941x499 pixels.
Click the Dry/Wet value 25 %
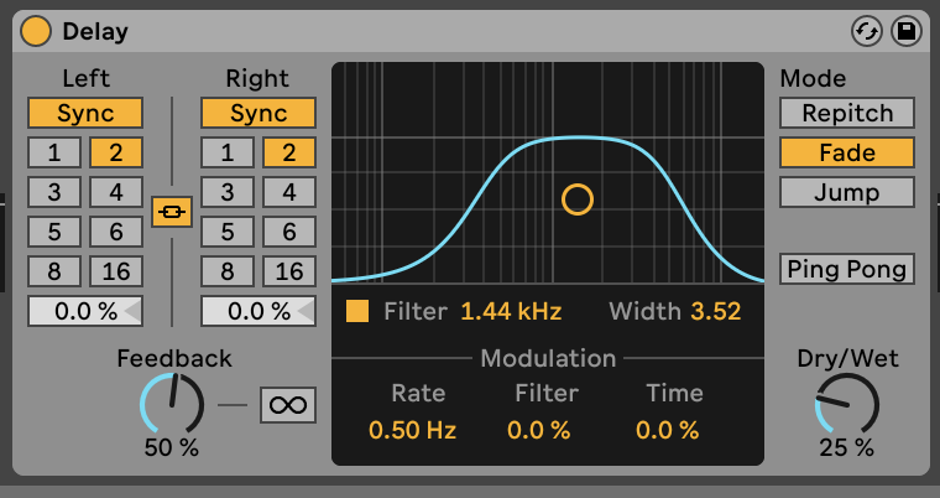pos(847,447)
